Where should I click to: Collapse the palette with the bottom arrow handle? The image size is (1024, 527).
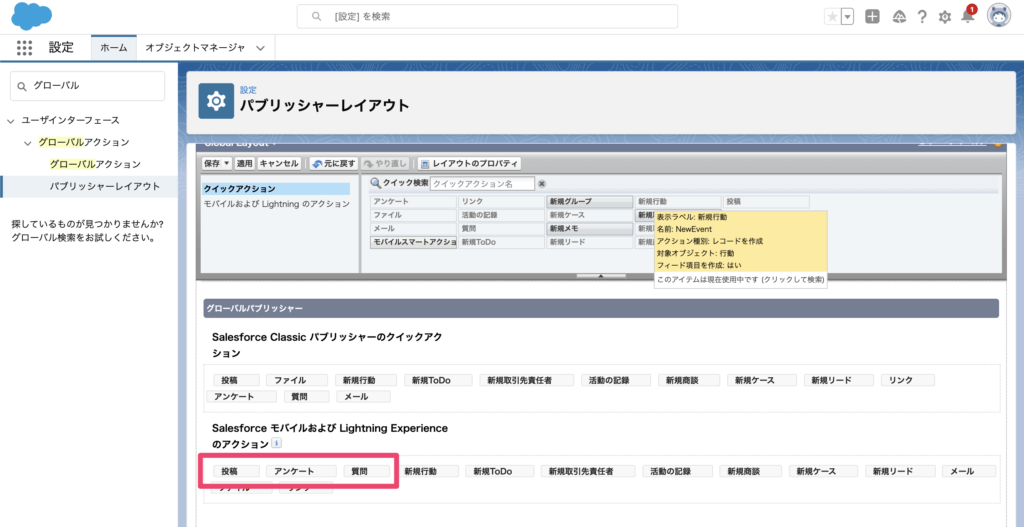click(601, 276)
